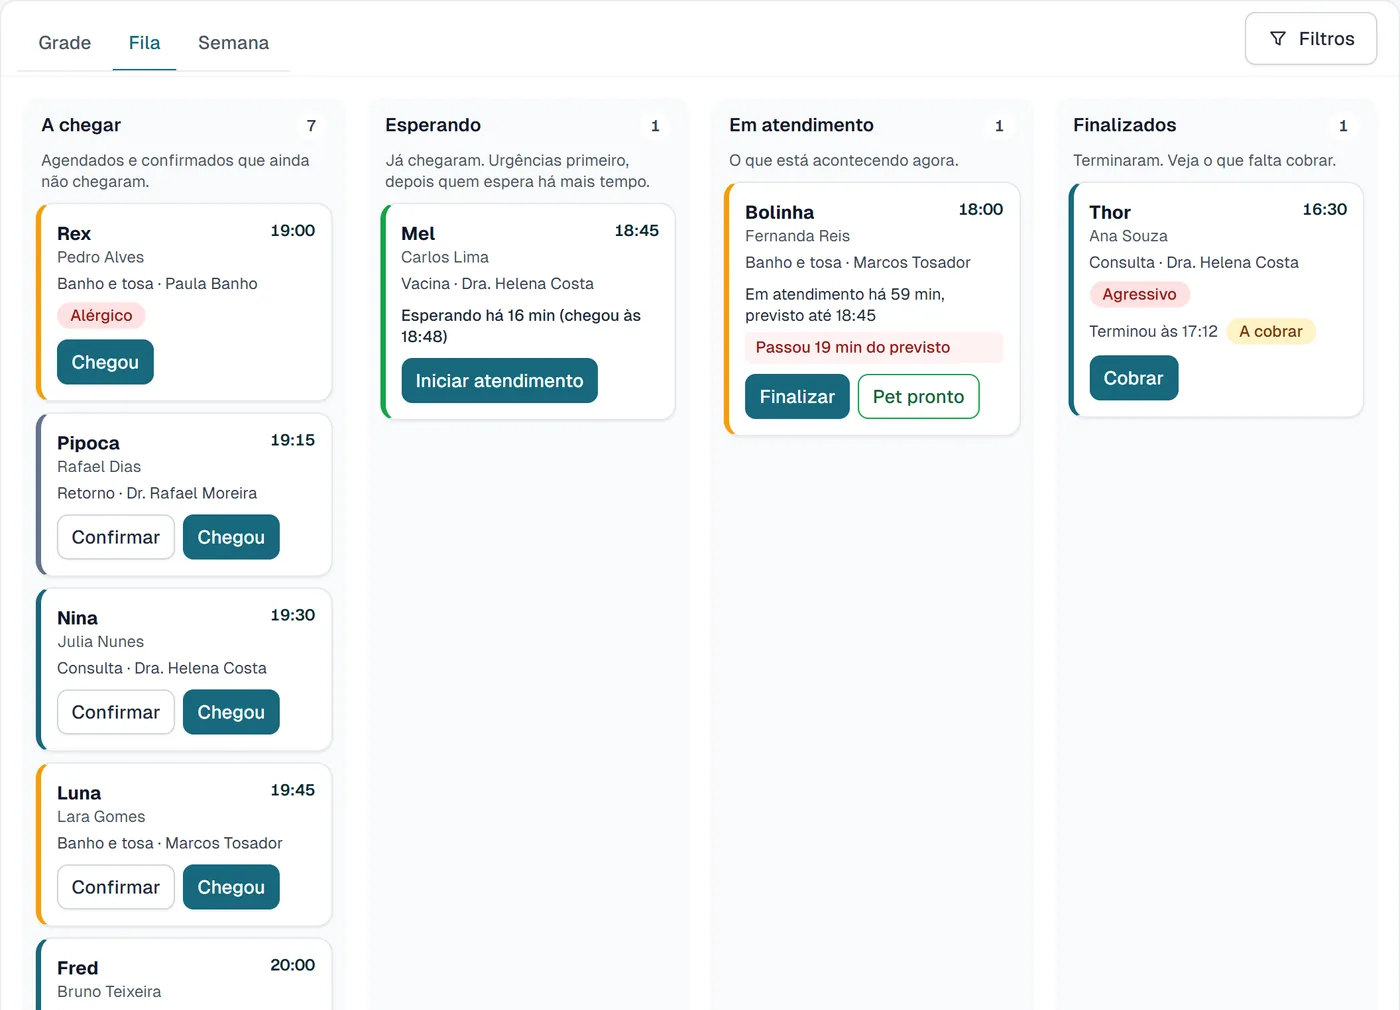The image size is (1400, 1010).
Task: Click Banho e tosa · Paula Banho line
Action: [157, 284]
